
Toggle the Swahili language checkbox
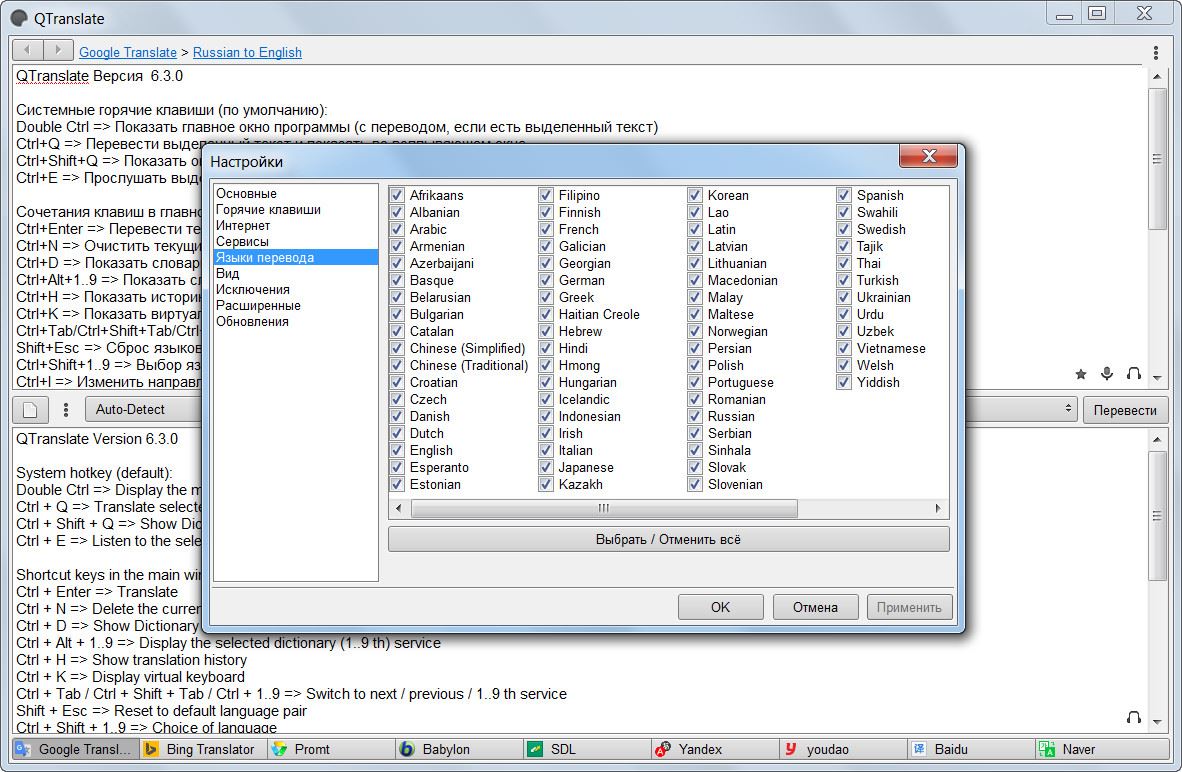[x=844, y=213]
